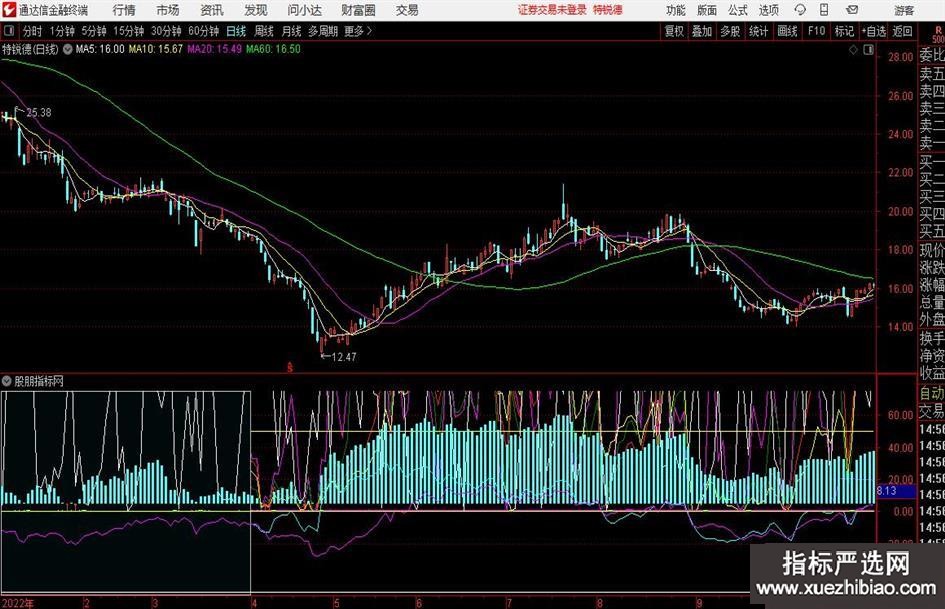
Task: Click the 多股 multi-stock button
Action: [x=730, y=31]
